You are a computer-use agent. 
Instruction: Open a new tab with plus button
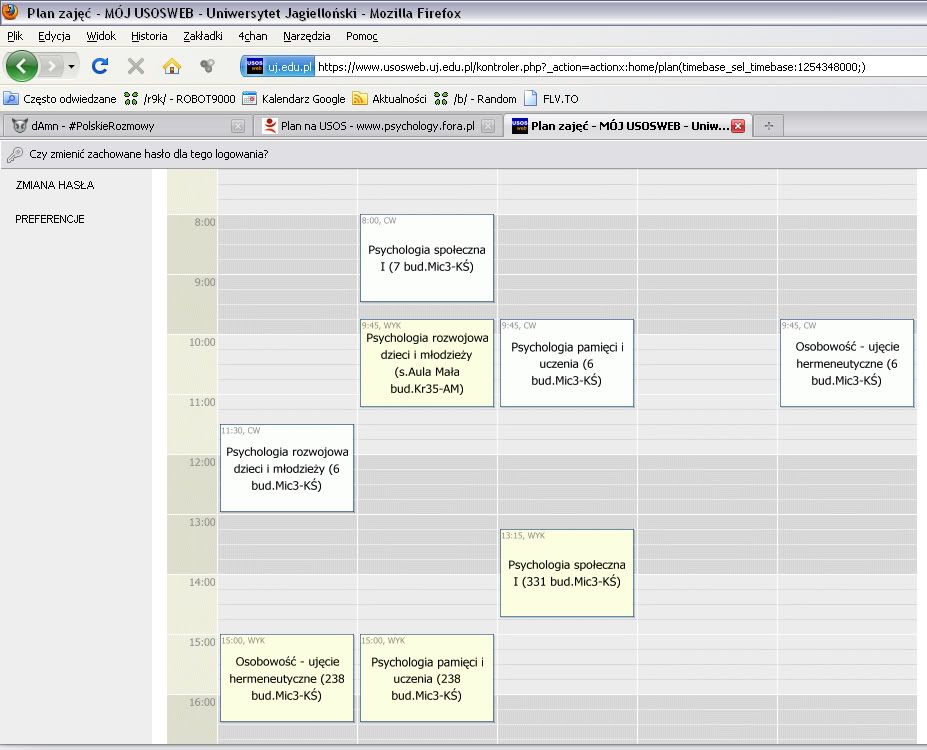tap(768, 126)
